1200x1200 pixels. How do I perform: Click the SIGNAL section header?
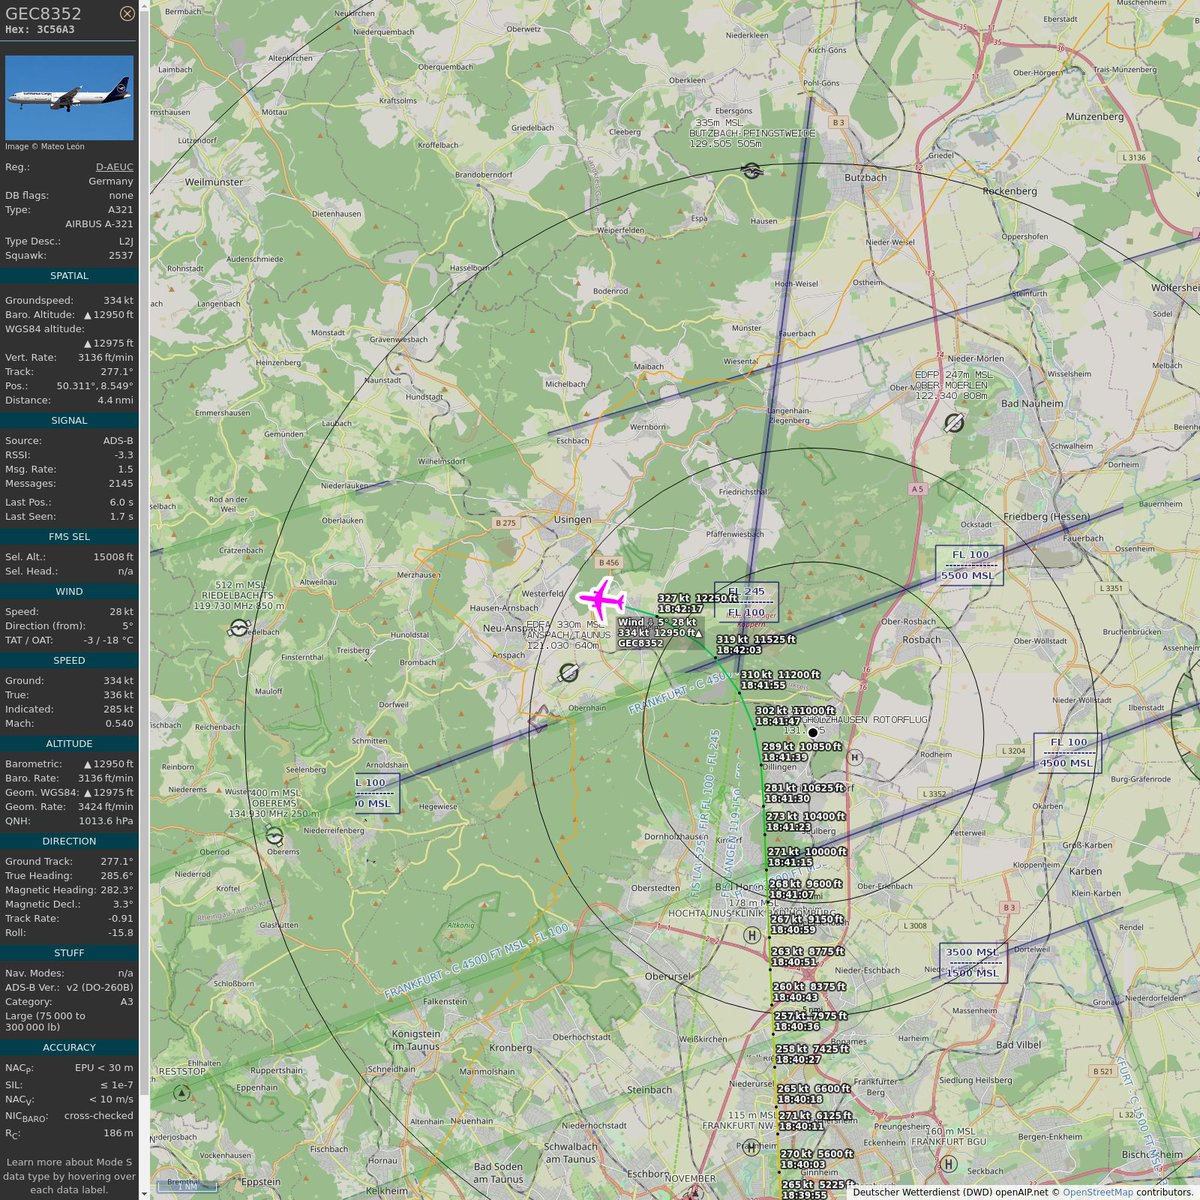69,421
